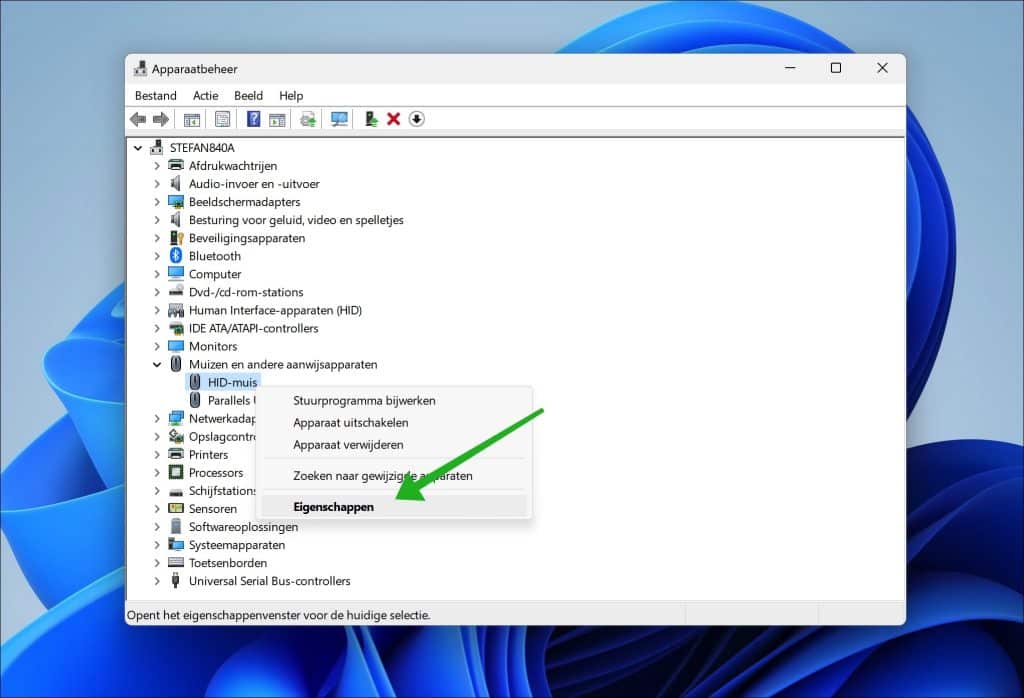Open the Actie menu
The height and width of the screenshot is (698, 1024).
[205, 96]
